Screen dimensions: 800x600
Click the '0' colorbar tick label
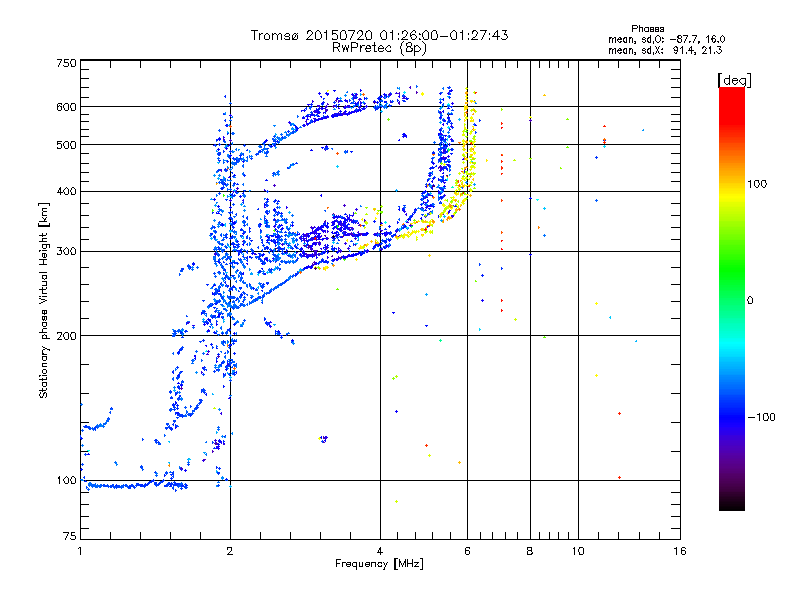click(x=750, y=301)
